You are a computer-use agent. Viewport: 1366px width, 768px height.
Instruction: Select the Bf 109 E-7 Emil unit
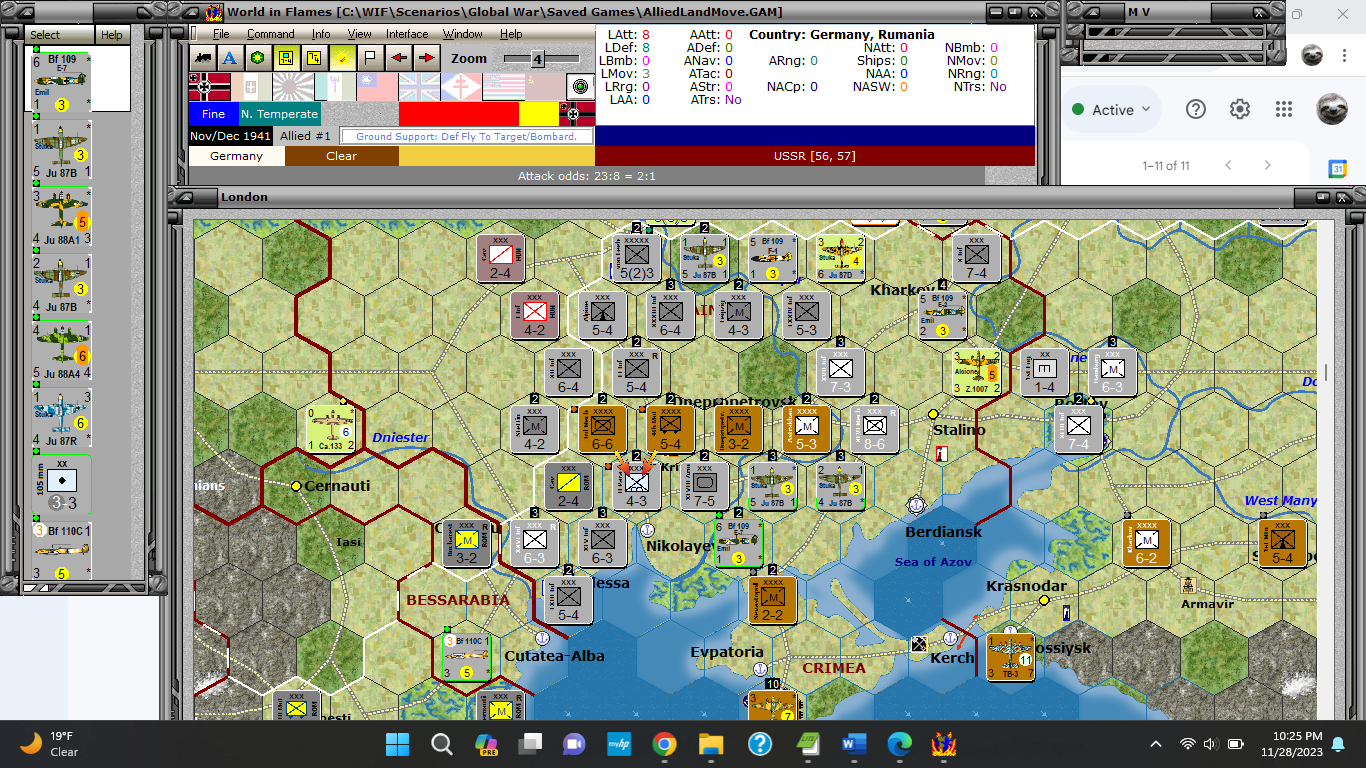click(x=62, y=81)
